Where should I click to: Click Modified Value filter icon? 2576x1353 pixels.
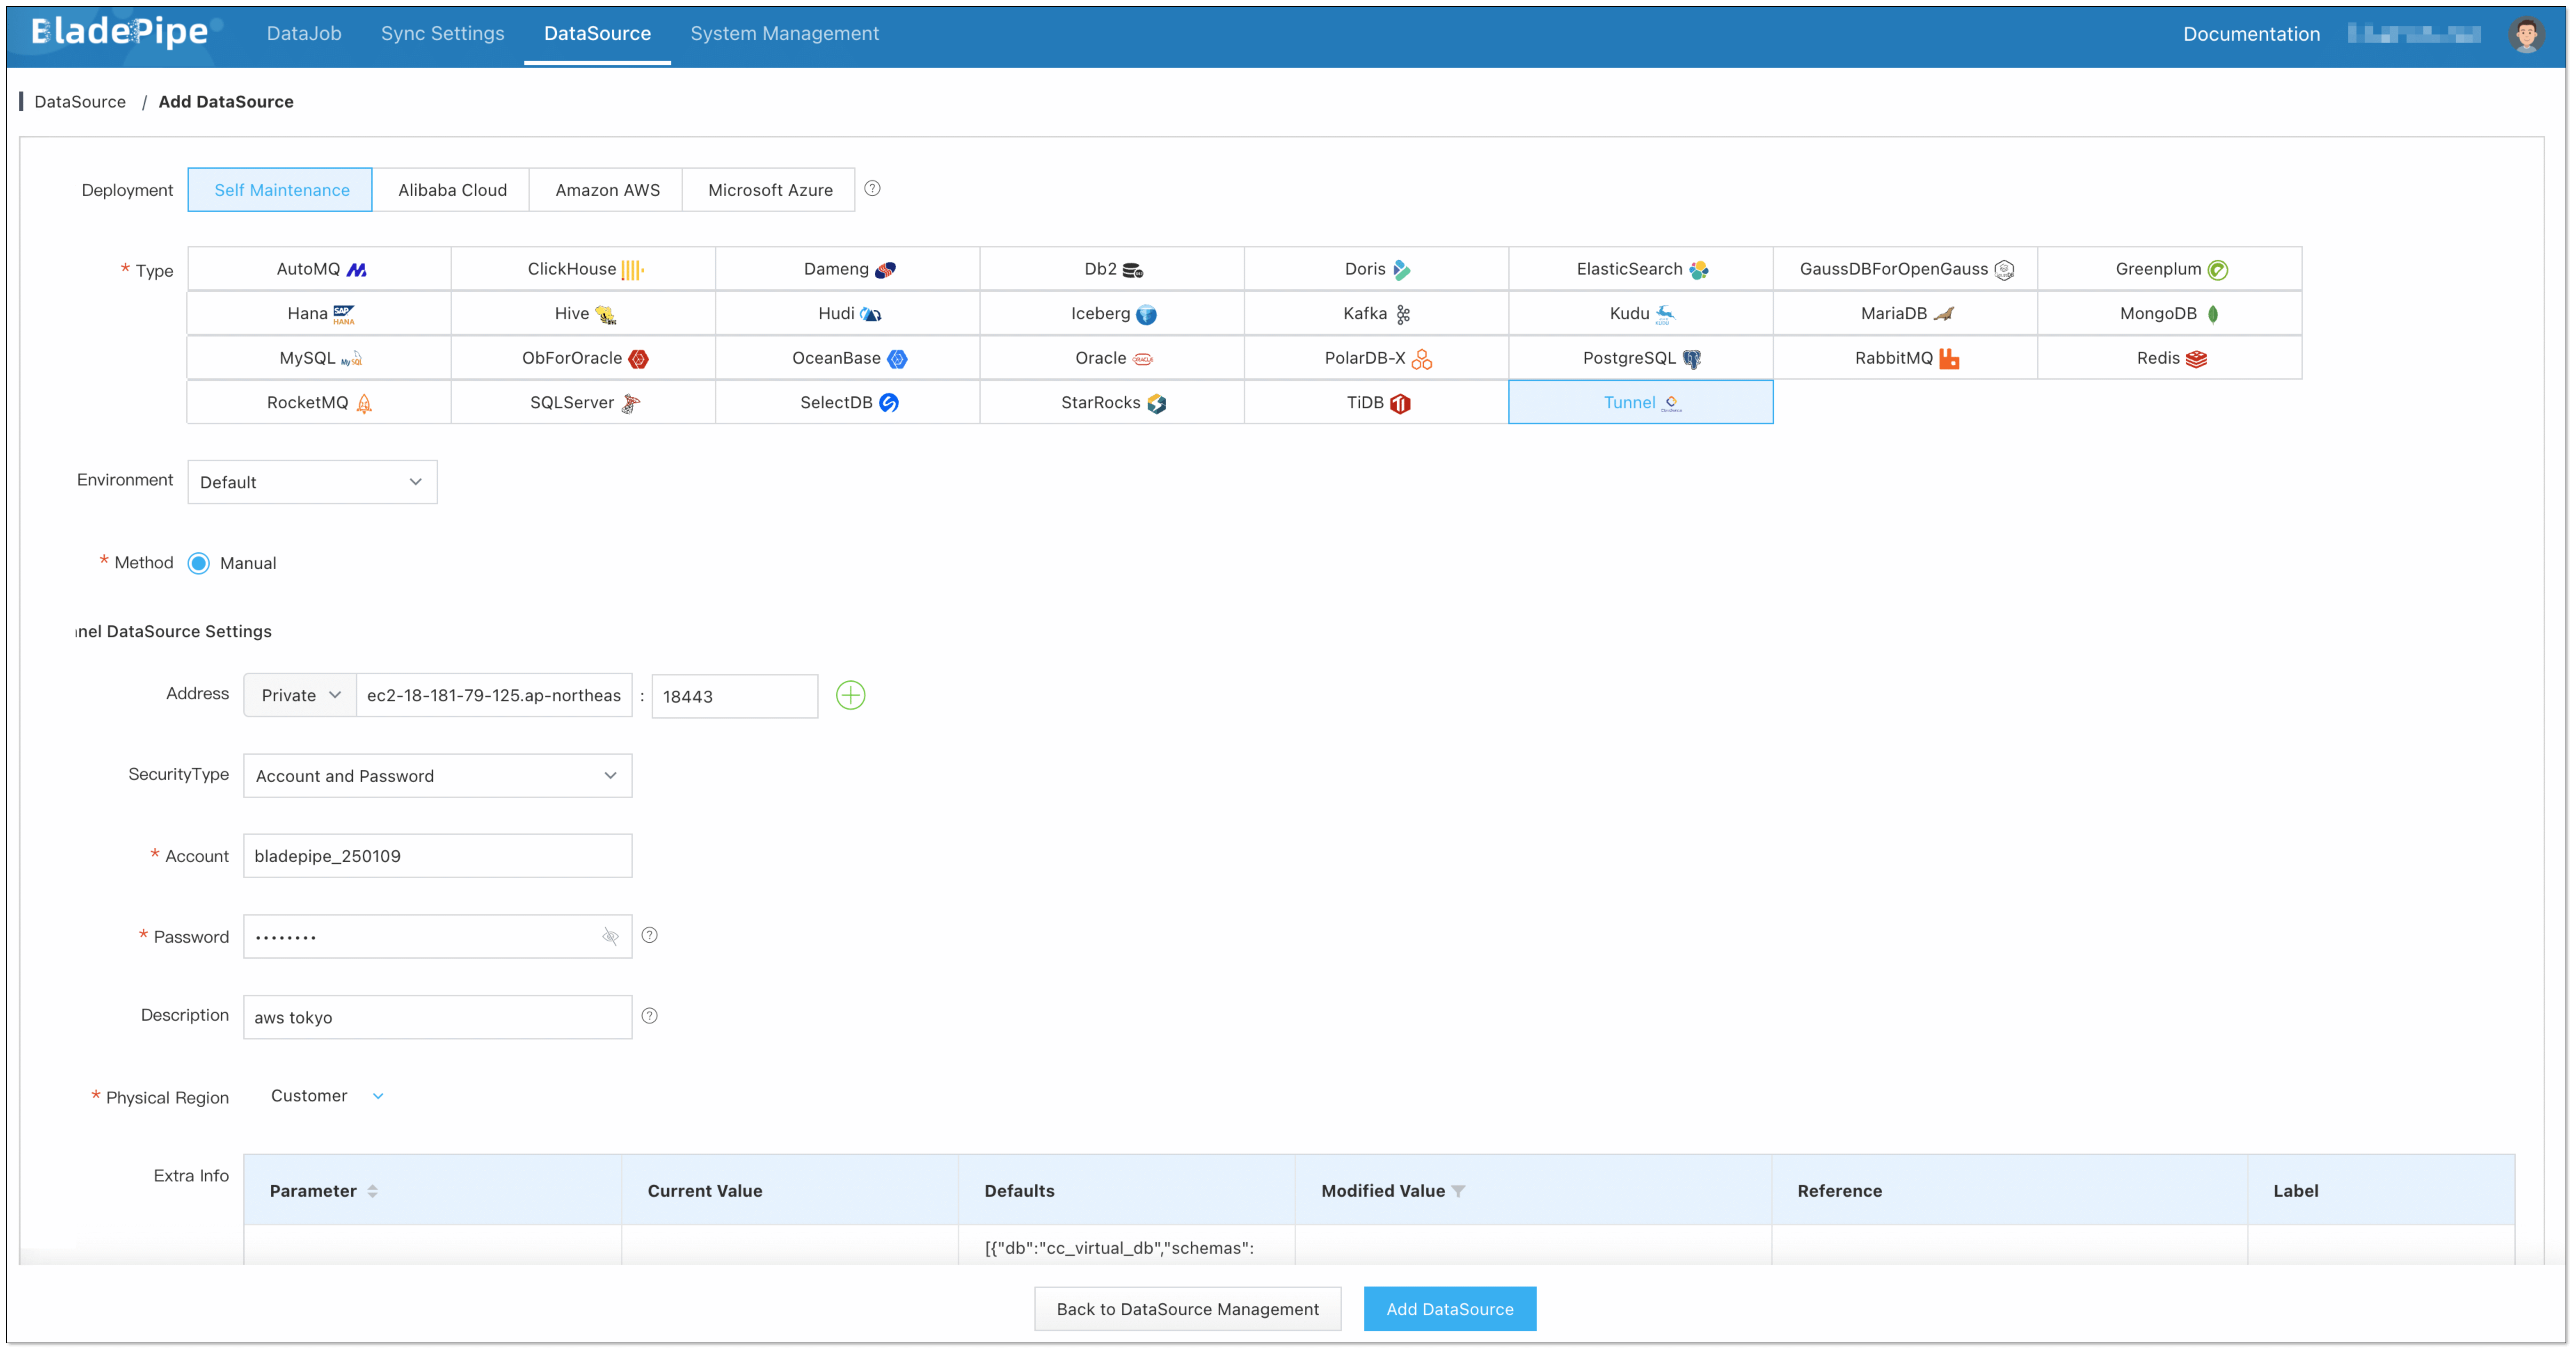pos(1458,1191)
